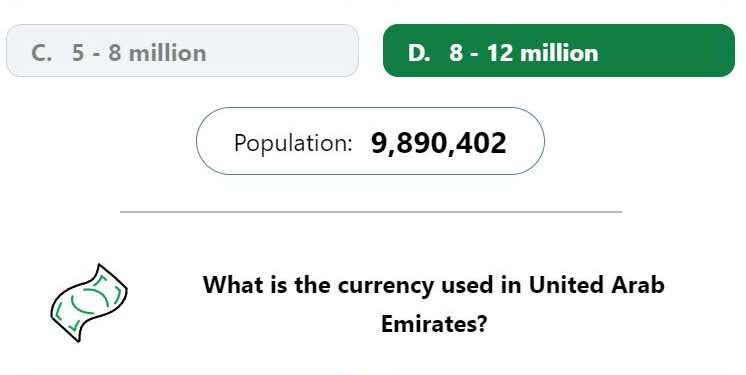This screenshot has height=375, width=746.
Task: Click the '8 - 12 million' text
Action: (x=523, y=52)
